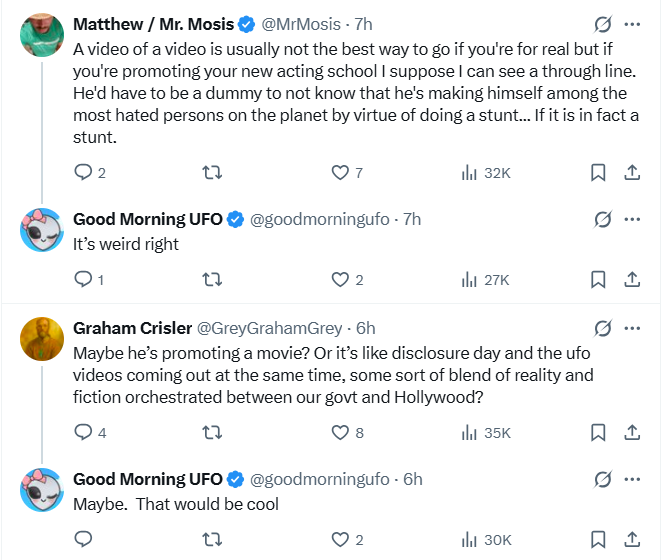Open more menu on last Good Morning UFO reply
This screenshot has height=560, width=665.
click(x=632, y=479)
